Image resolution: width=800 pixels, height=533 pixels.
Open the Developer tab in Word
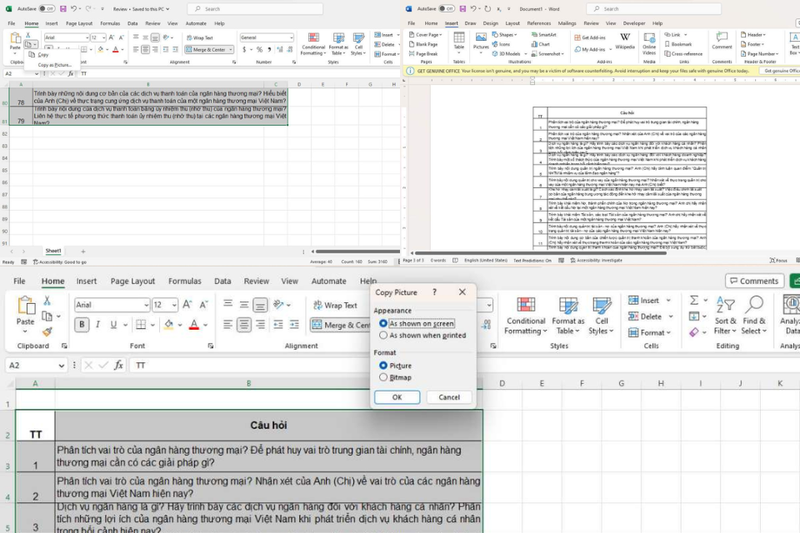coord(634,23)
